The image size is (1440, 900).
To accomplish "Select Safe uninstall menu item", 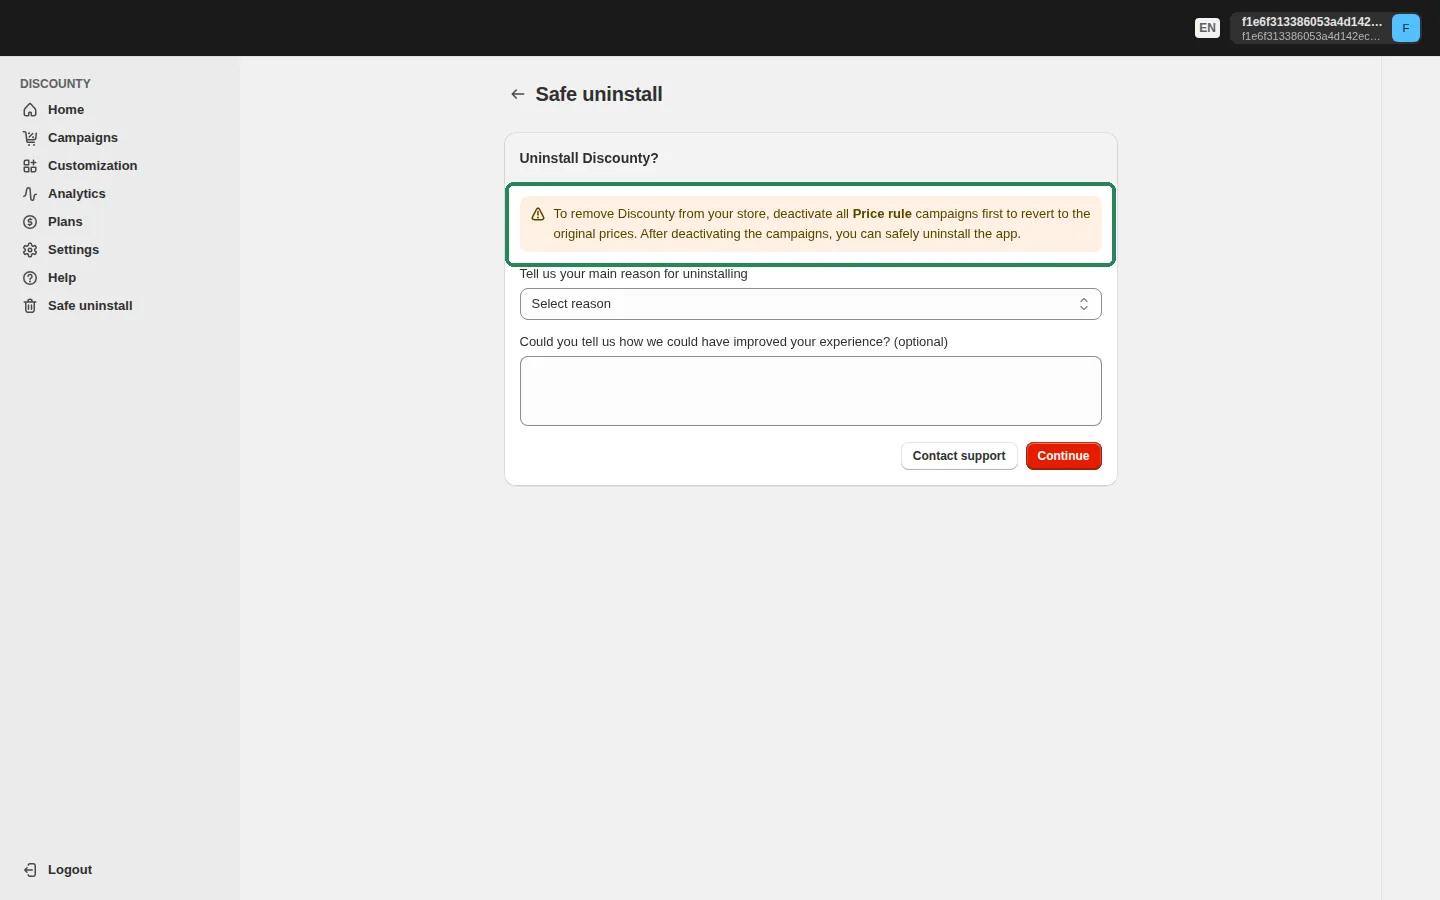I will 90,306.
